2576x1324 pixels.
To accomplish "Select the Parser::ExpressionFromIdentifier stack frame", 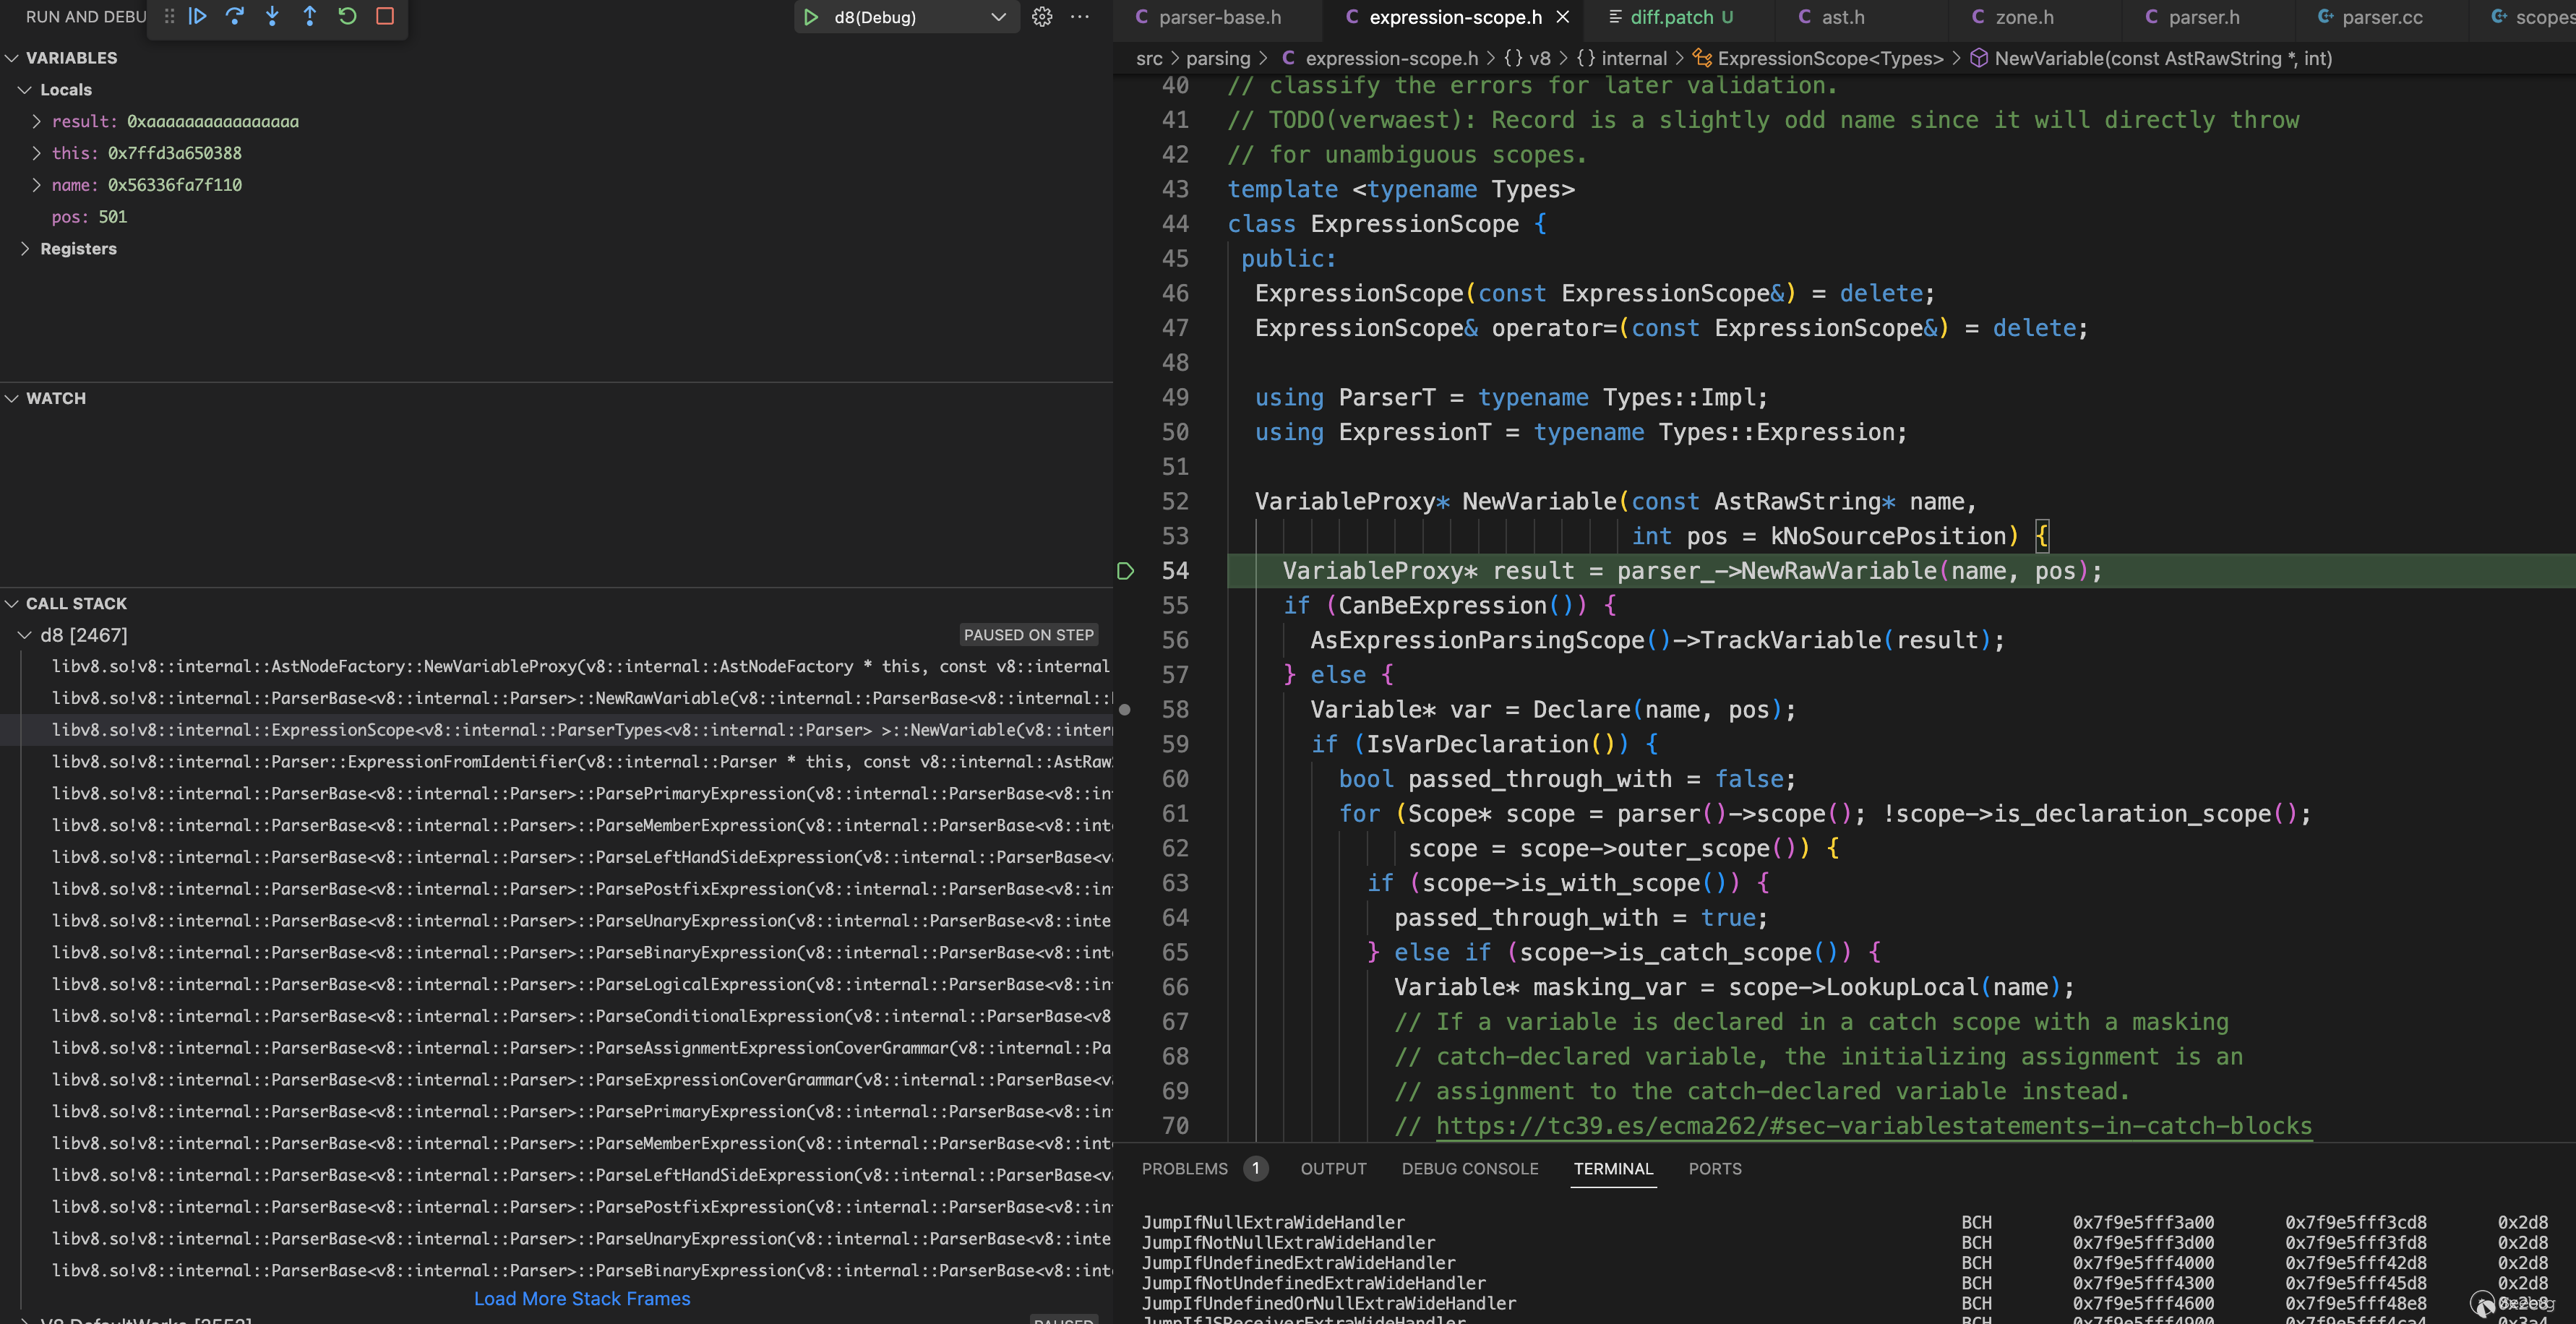I will (x=580, y=762).
